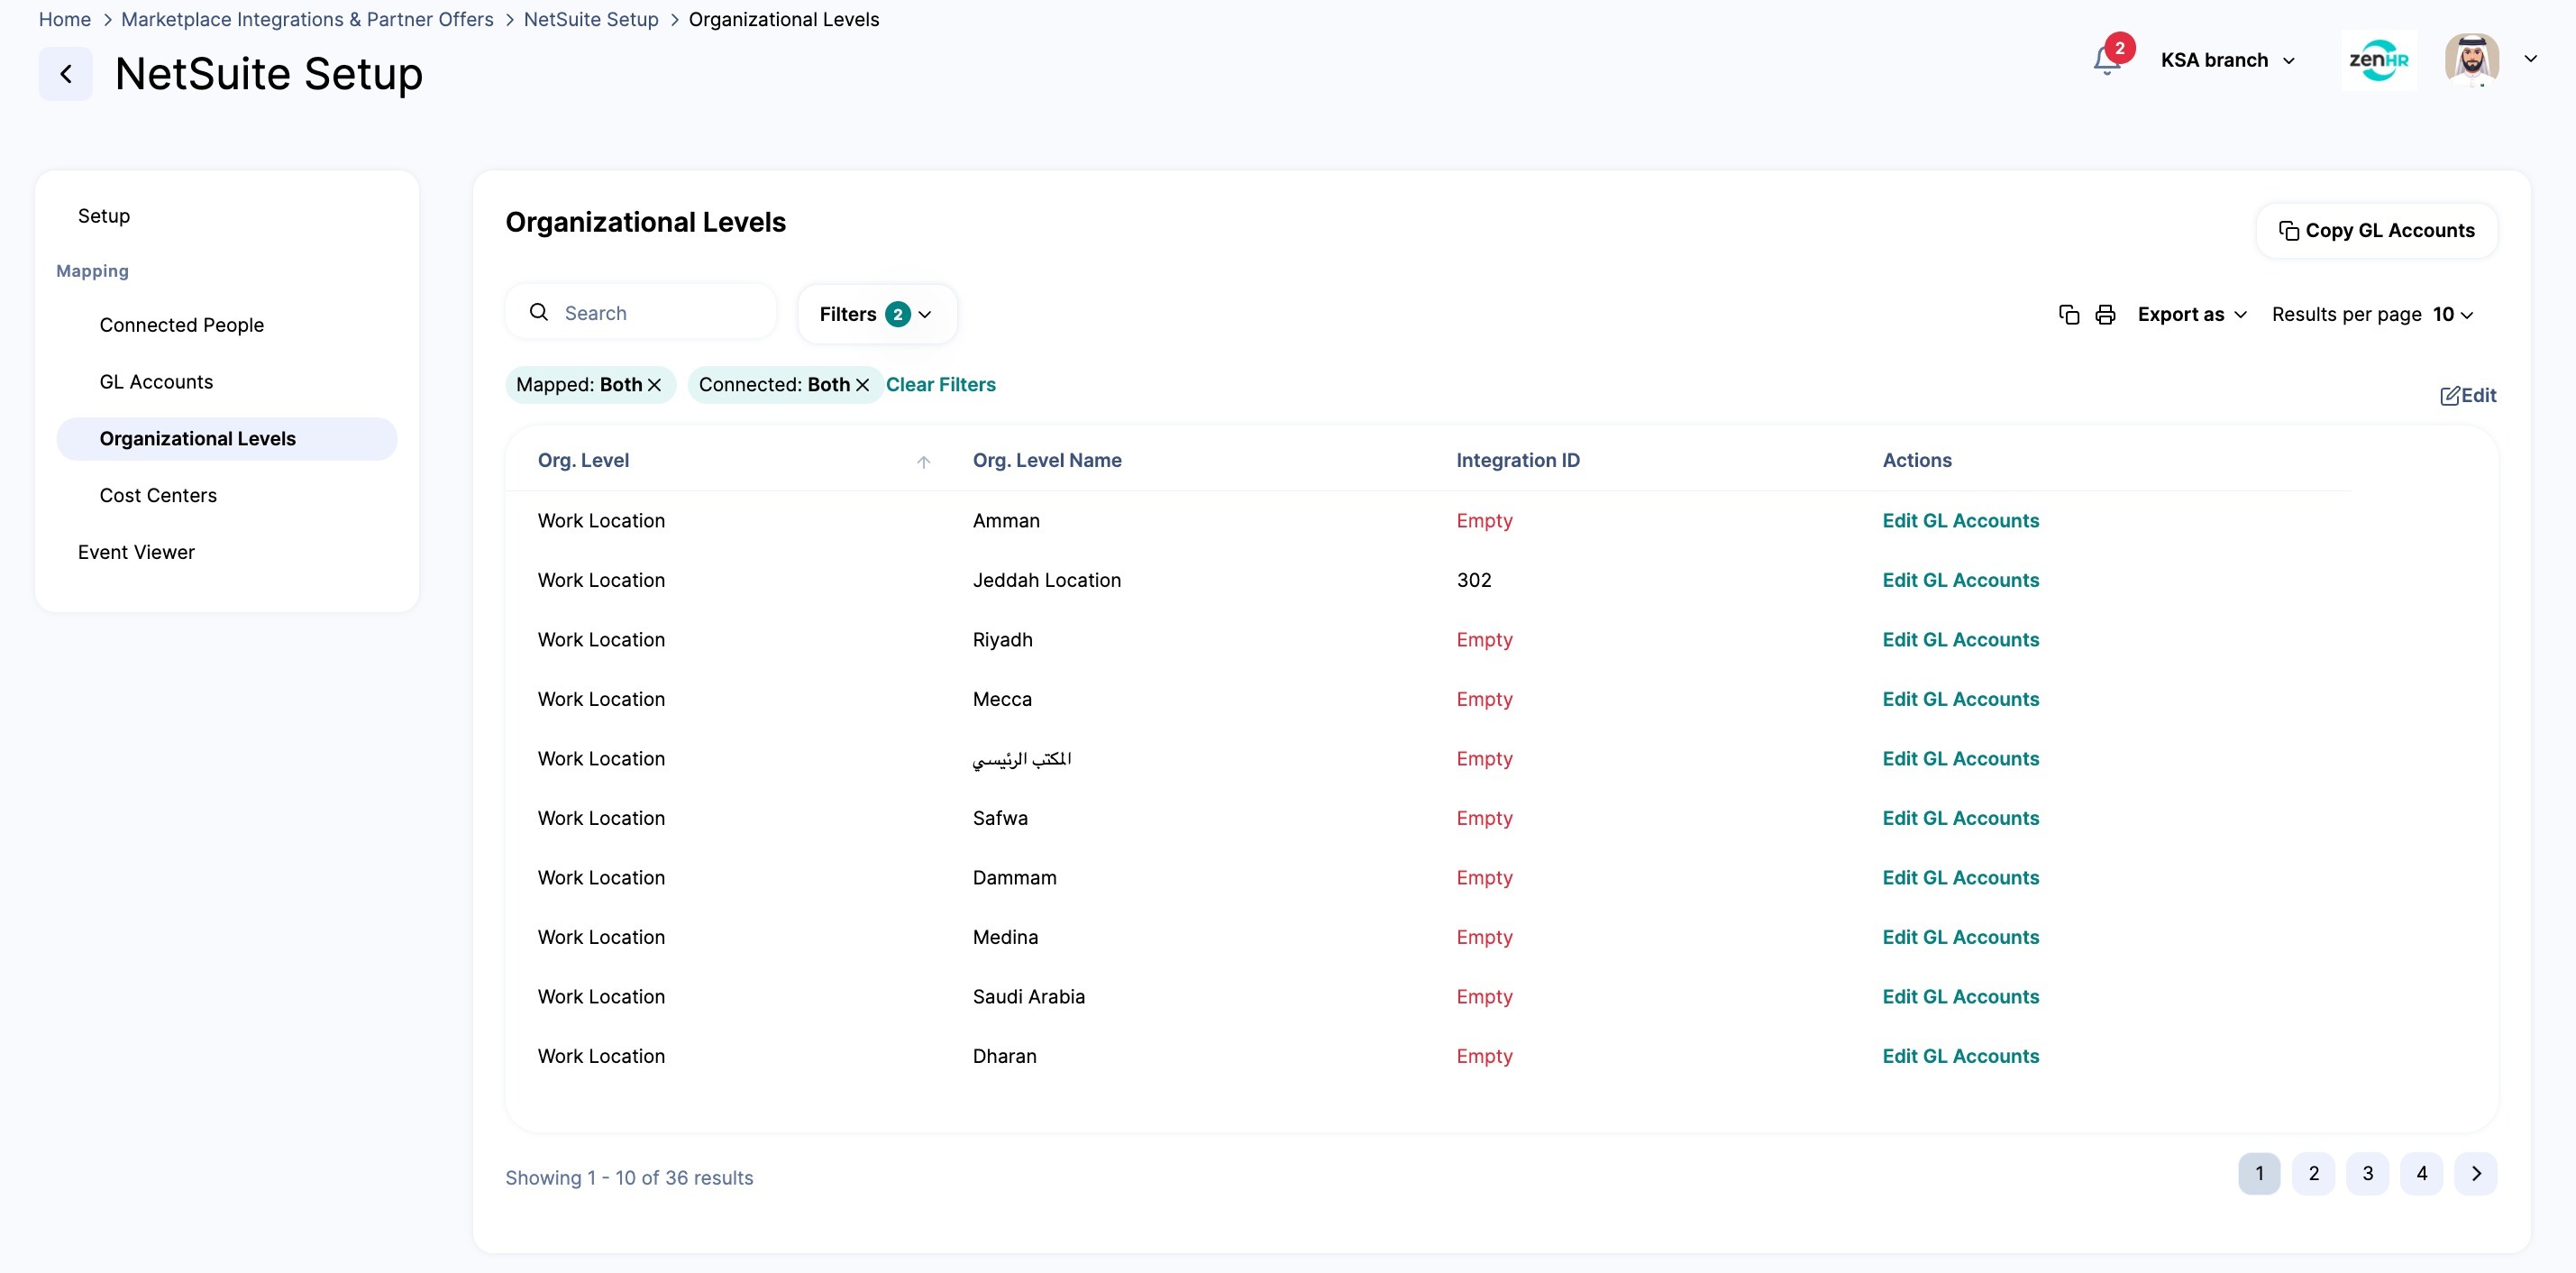Edit GL Accounts for Jeddah Location
This screenshot has height=1273, width=2576.
[x=1960, y=580]
